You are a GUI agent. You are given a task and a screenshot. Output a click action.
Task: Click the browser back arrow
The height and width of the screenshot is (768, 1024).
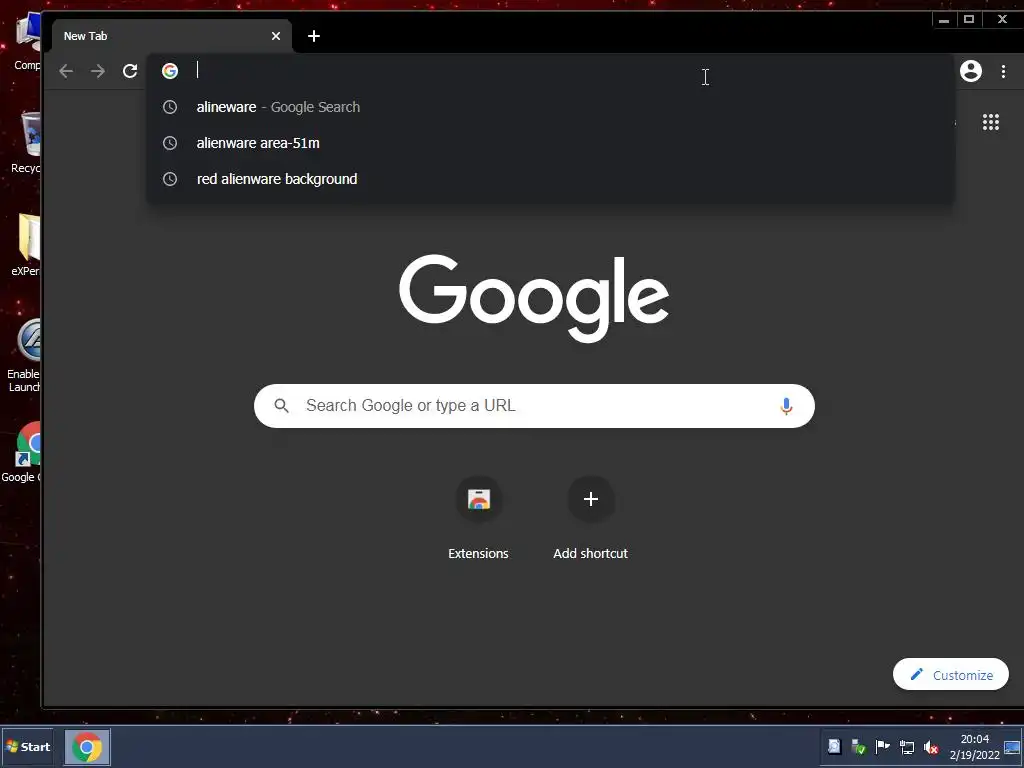(x=66, y=71)
